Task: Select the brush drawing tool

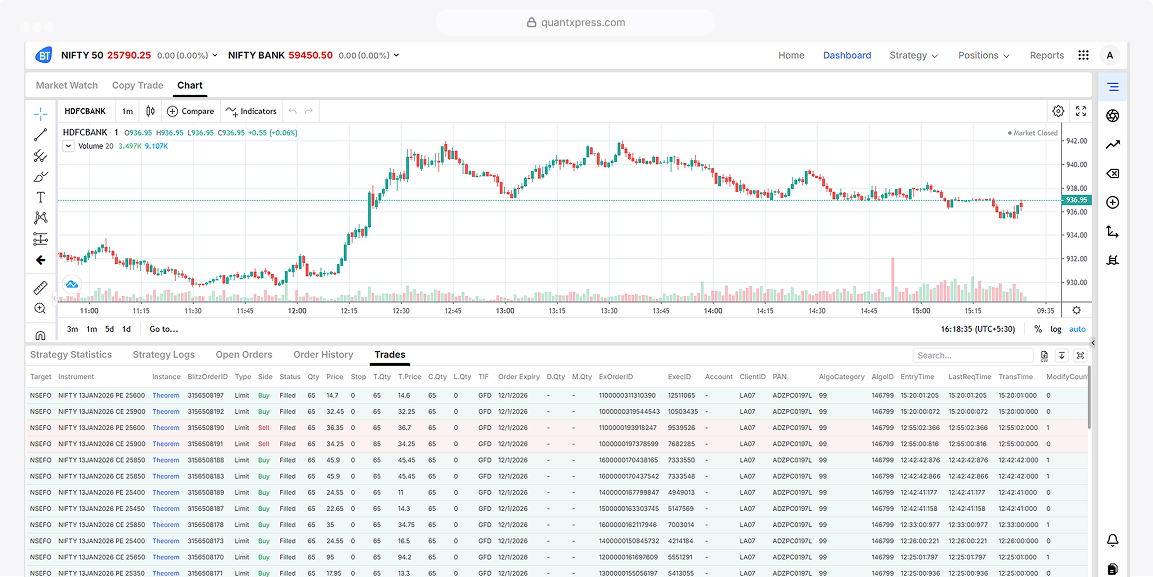Action: pyautogui.click(x=40, y=176)
